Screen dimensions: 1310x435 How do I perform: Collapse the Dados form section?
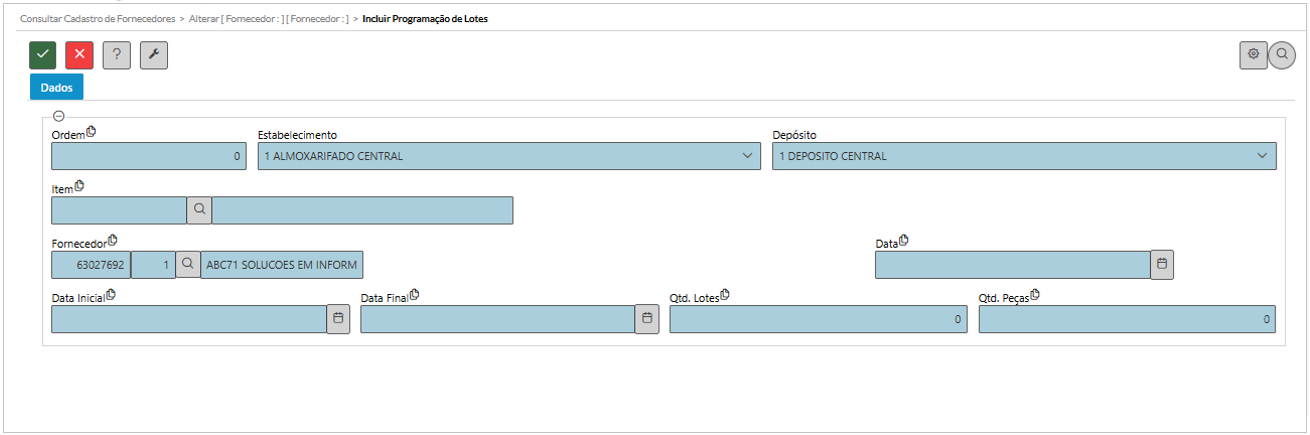point(59,116)
